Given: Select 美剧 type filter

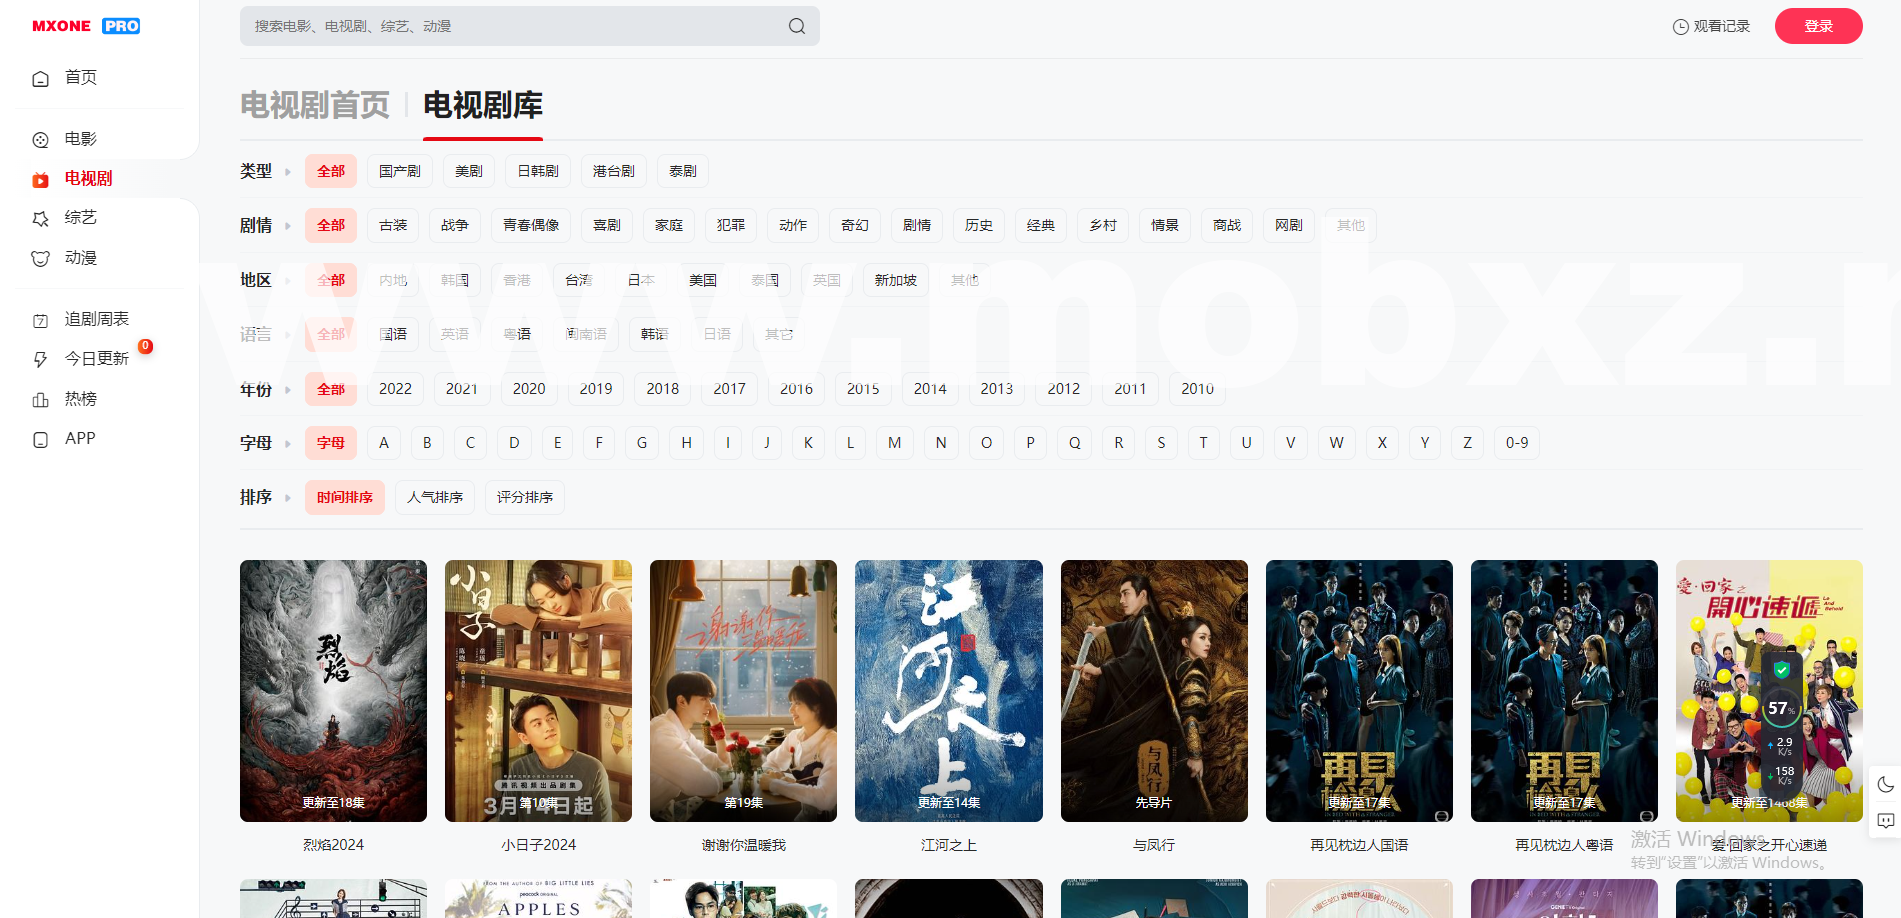Looking at the screenshot, I should click(469, 171).
